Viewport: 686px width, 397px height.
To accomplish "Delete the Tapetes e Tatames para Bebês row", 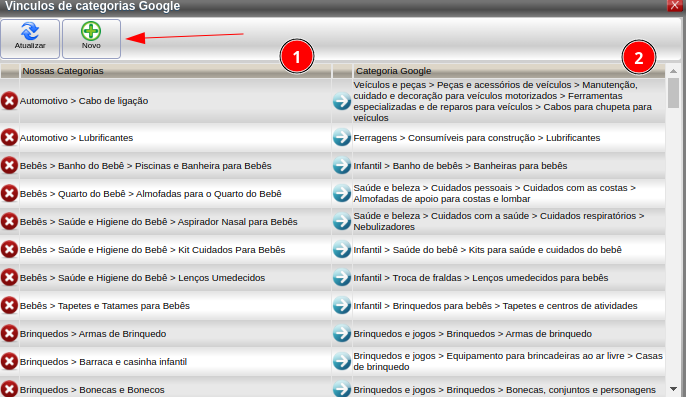I will [9, 306].
